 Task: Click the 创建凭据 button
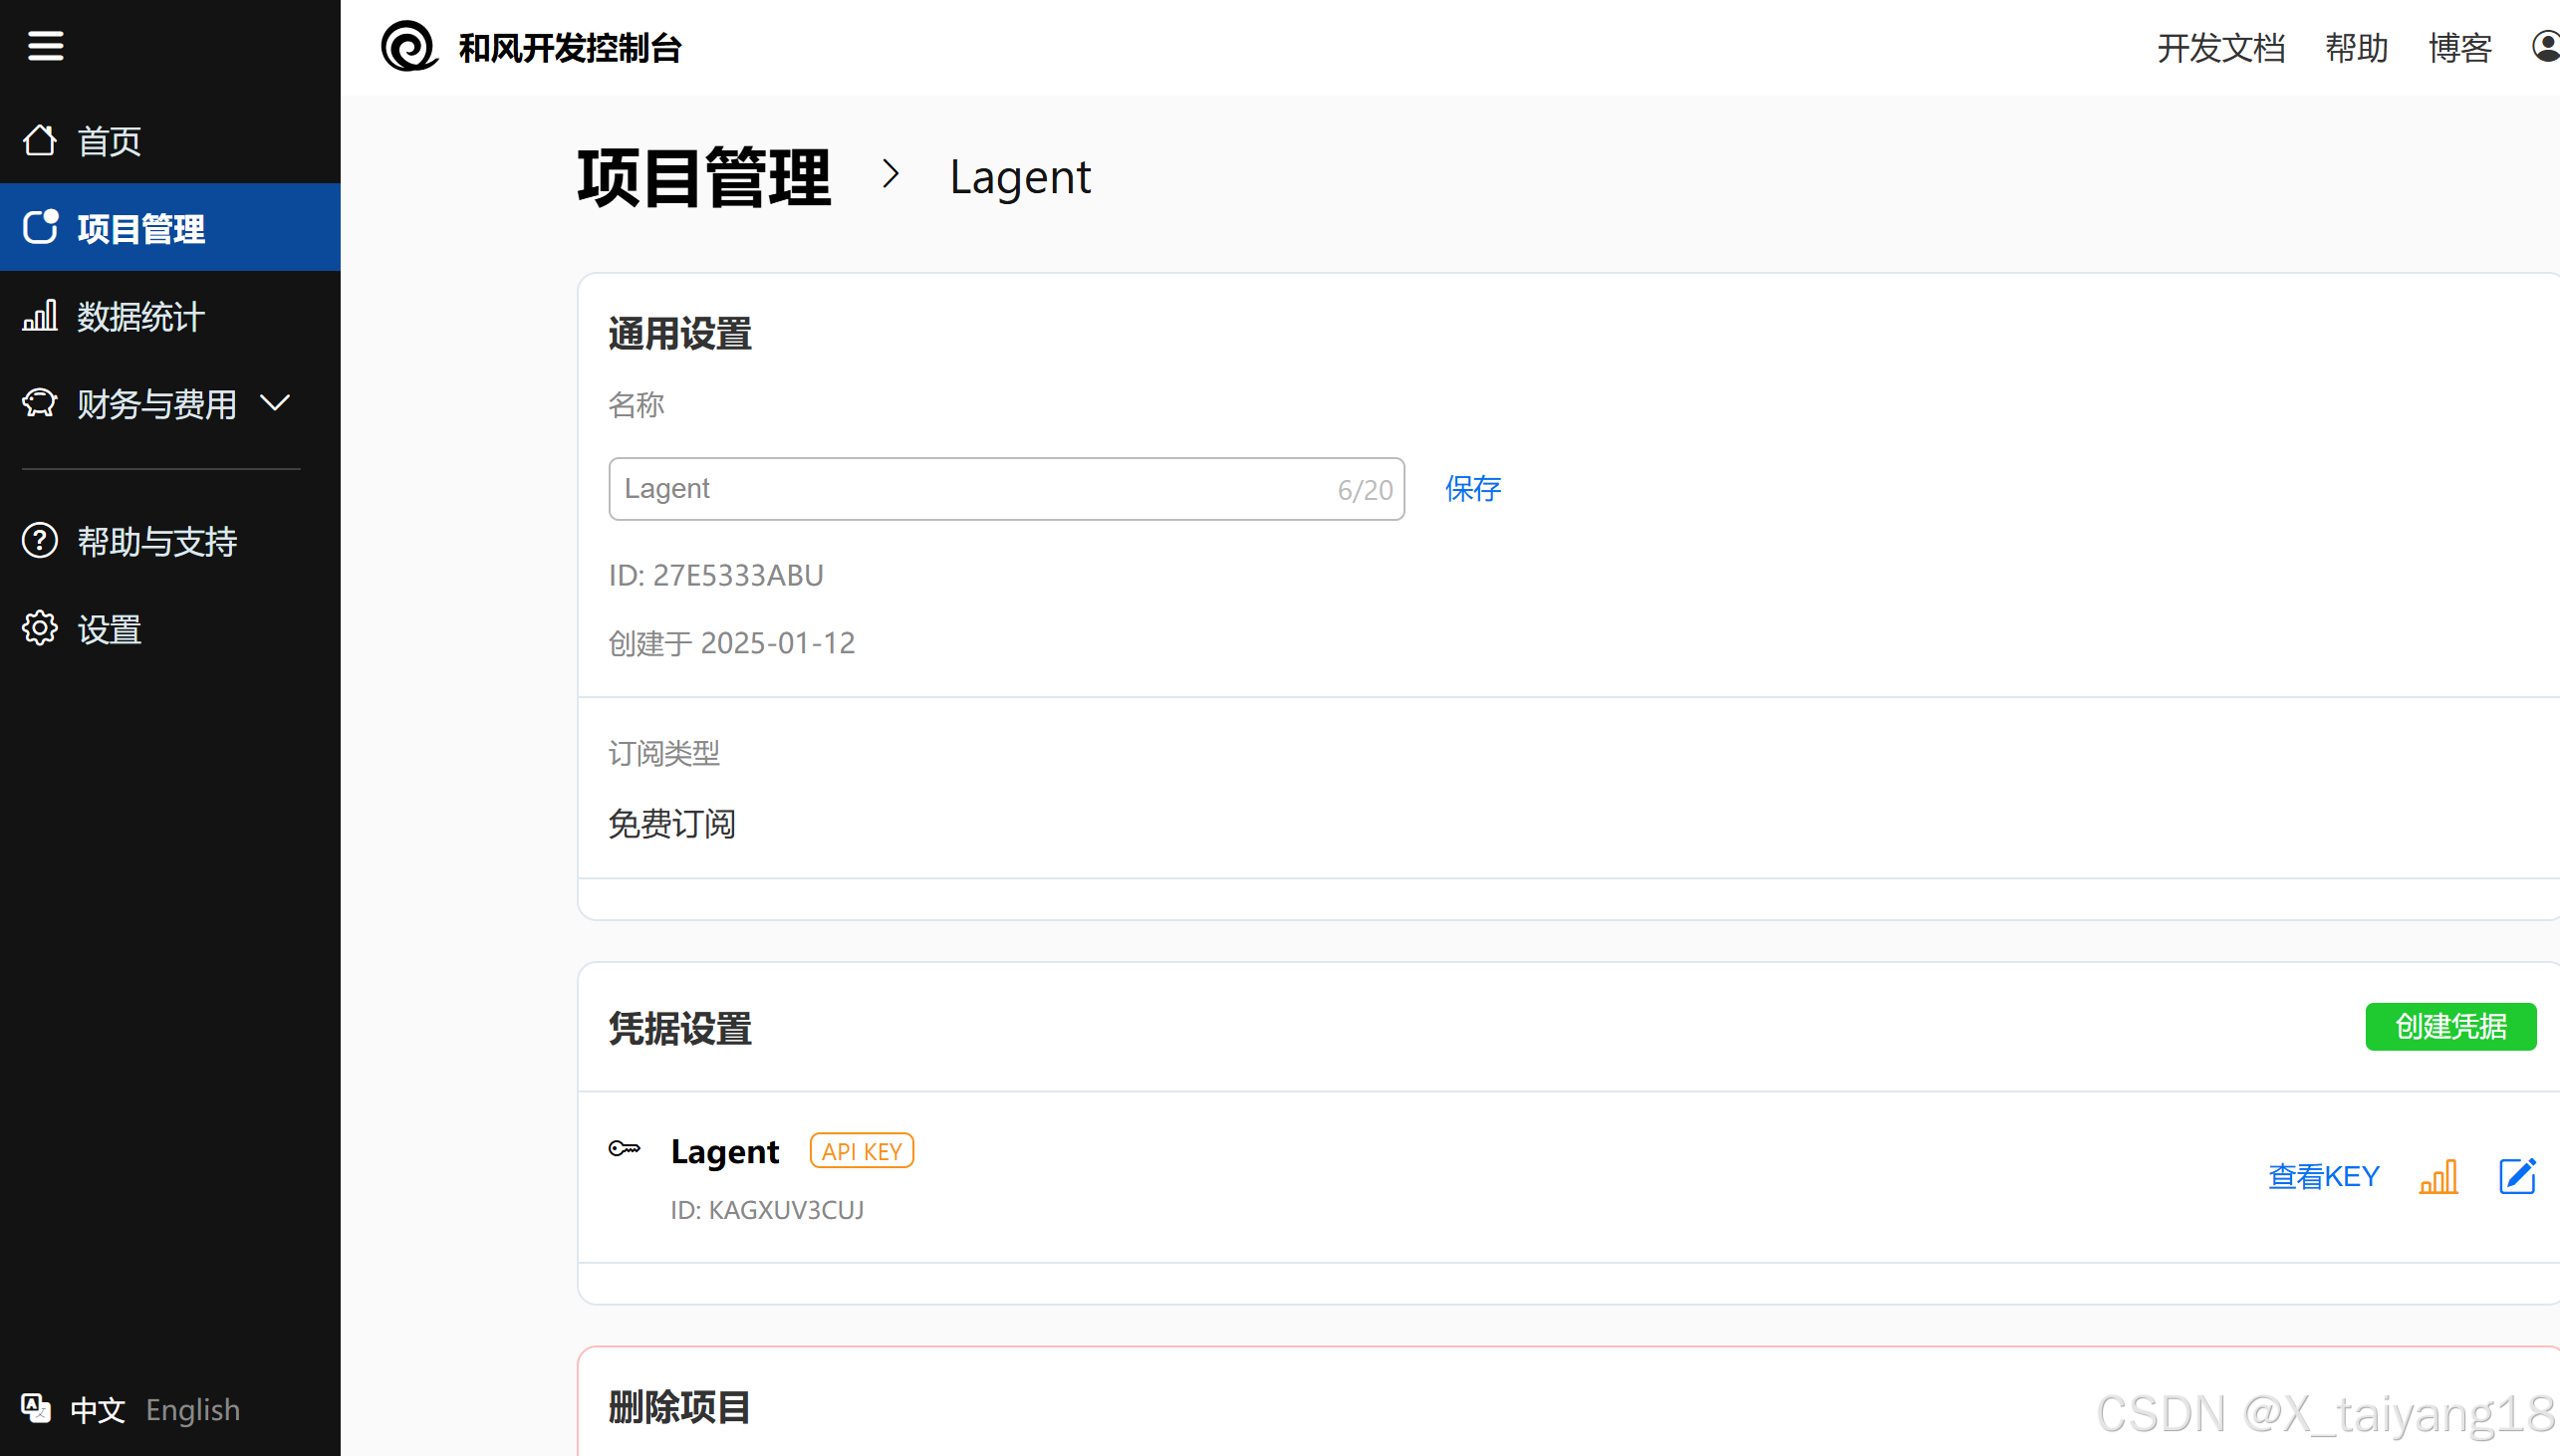click(2450, 1026)
